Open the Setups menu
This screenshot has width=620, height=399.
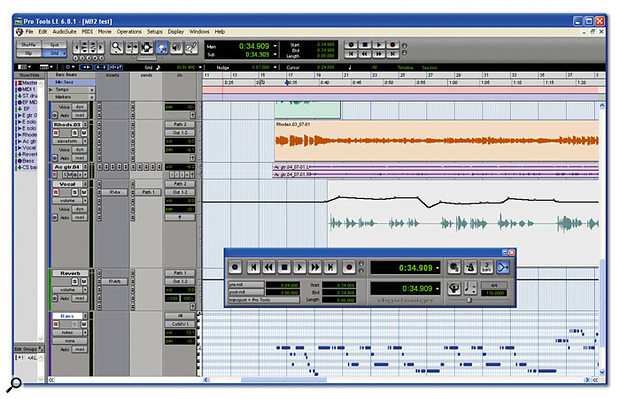[x=155, y=32]
